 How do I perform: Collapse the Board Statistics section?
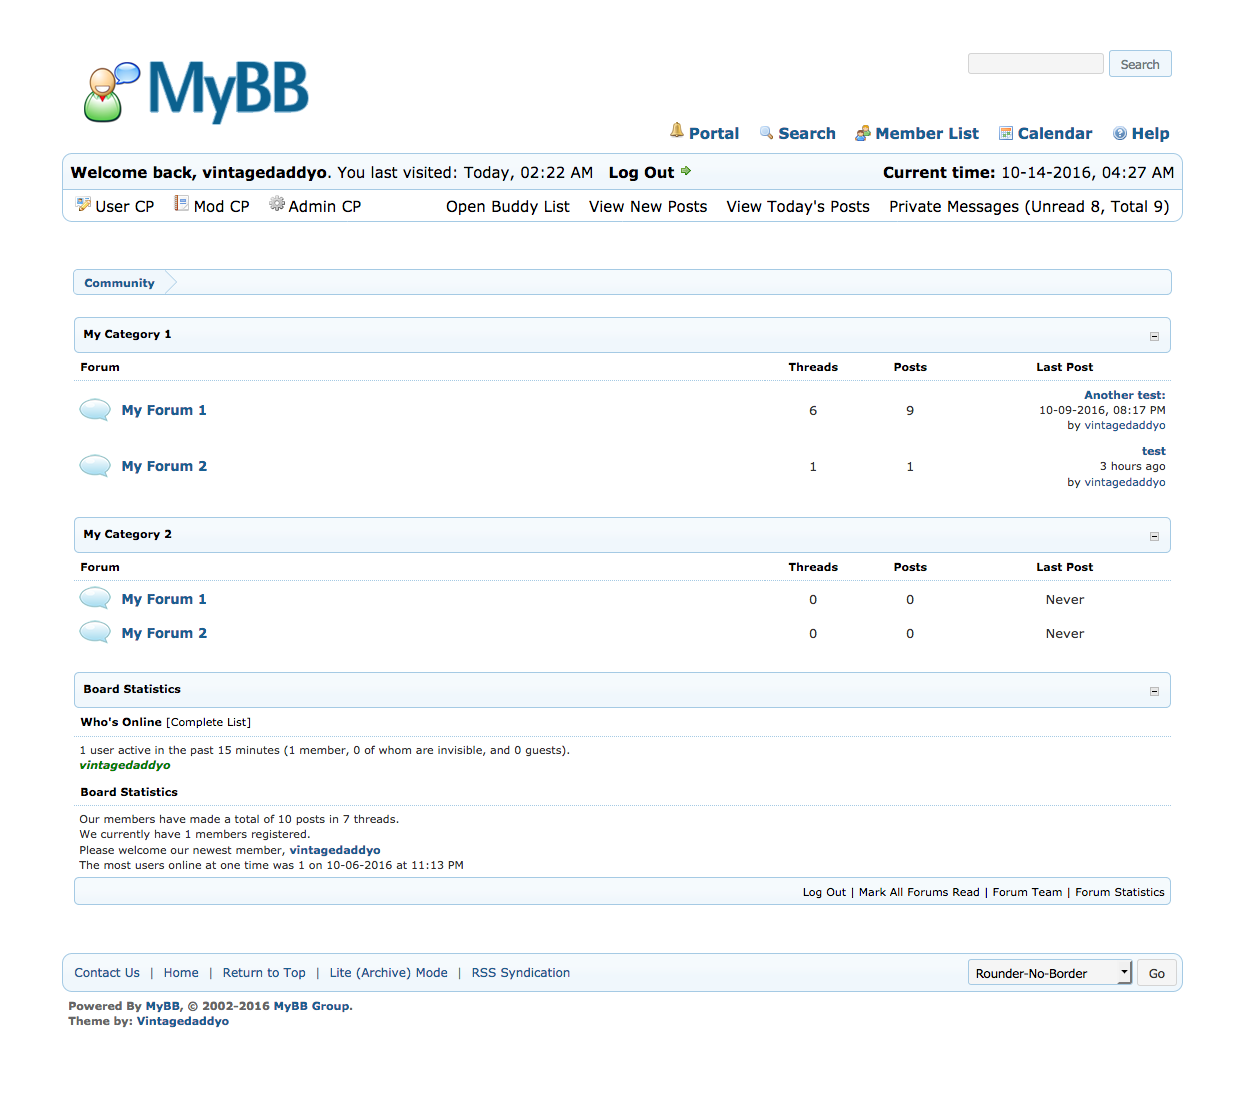(1154, 691)
